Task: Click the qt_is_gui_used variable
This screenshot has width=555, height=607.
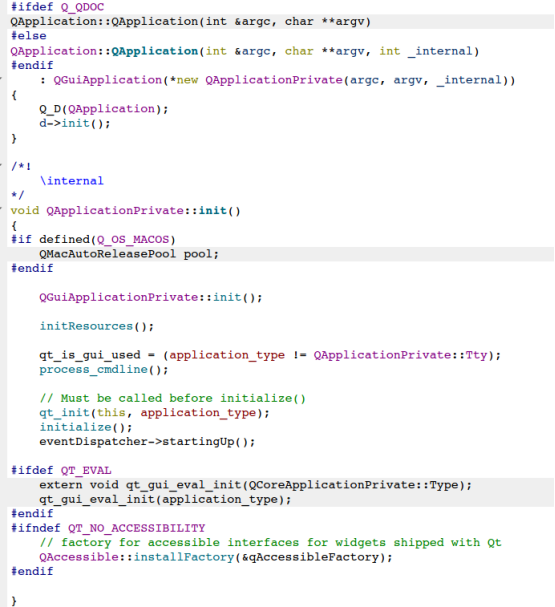Action: pyautogui.click(x=90, y=355)
